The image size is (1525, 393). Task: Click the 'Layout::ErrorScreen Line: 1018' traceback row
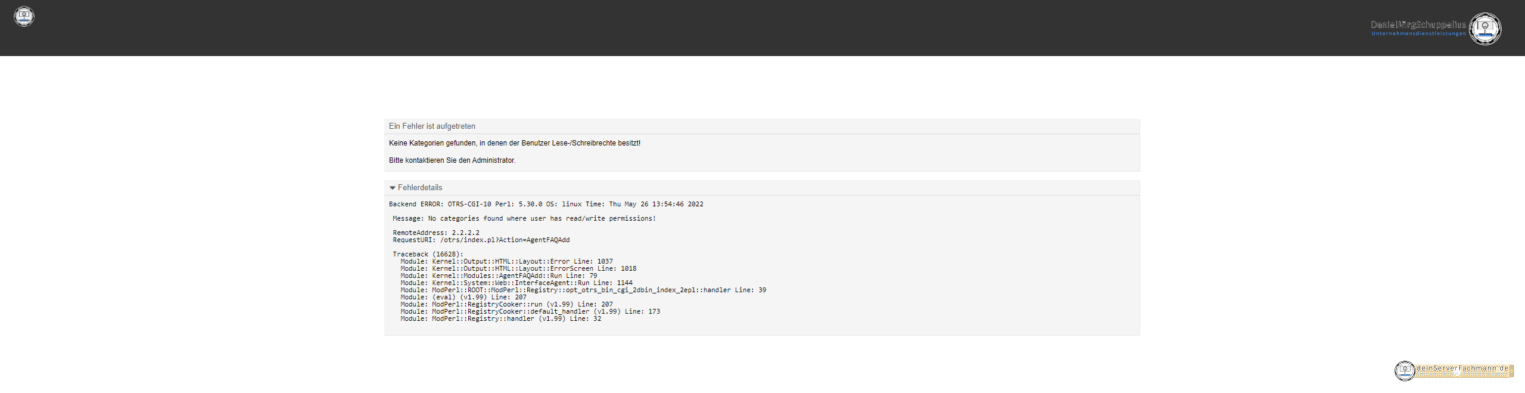coord(518,268)
